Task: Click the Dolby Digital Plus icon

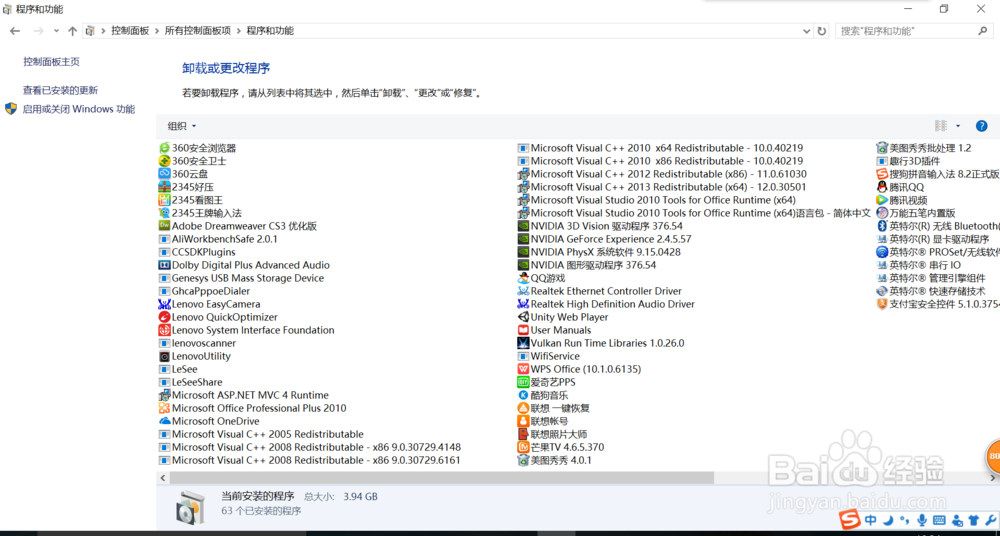Action: click(x=165, y=265)
